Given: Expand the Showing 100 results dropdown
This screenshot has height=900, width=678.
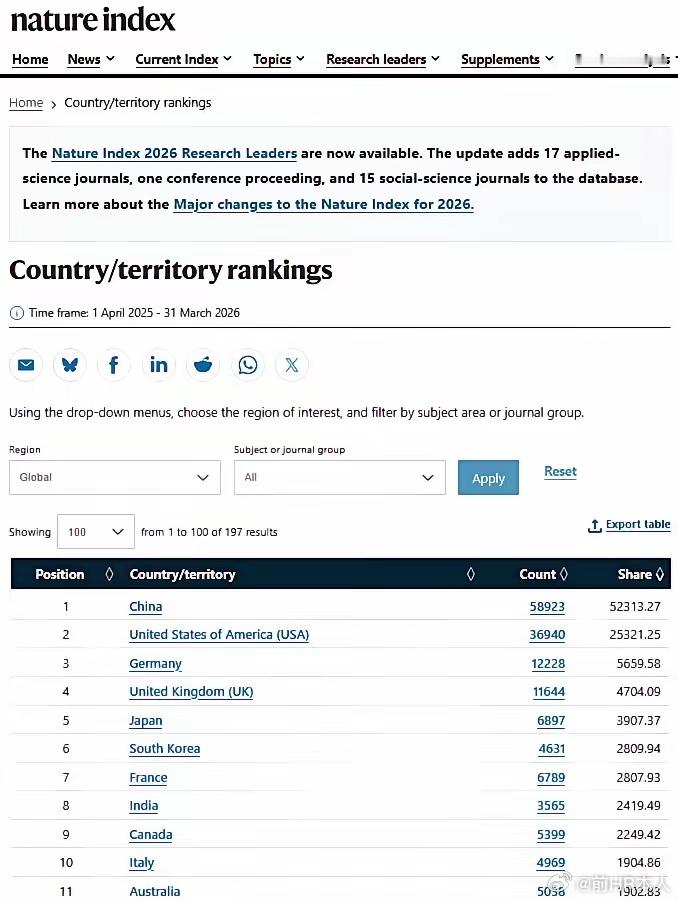Looking at the screenshot, I should [96, 532].
